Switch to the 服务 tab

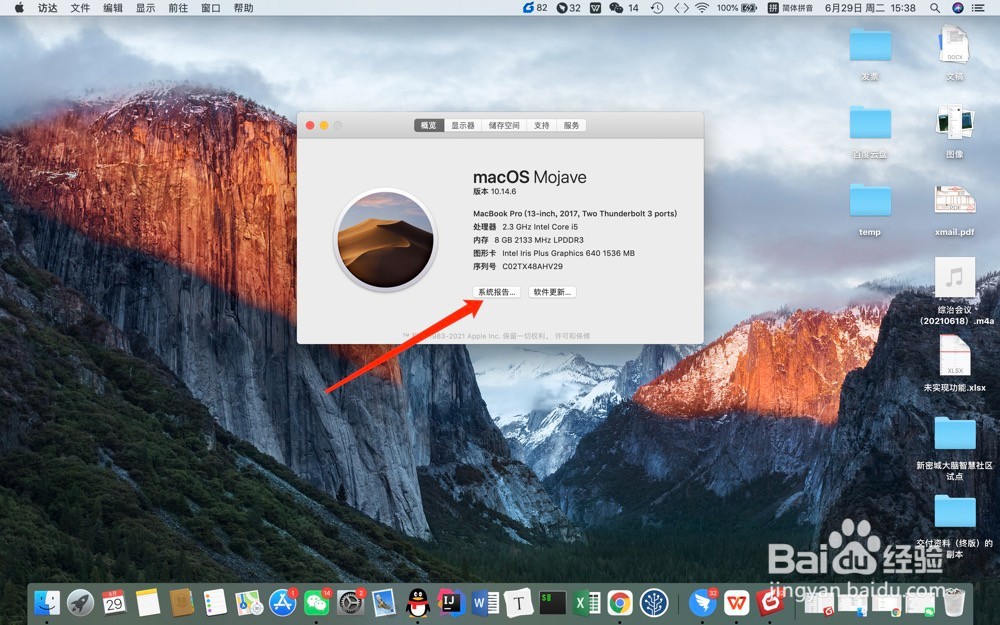click(571, 126)
